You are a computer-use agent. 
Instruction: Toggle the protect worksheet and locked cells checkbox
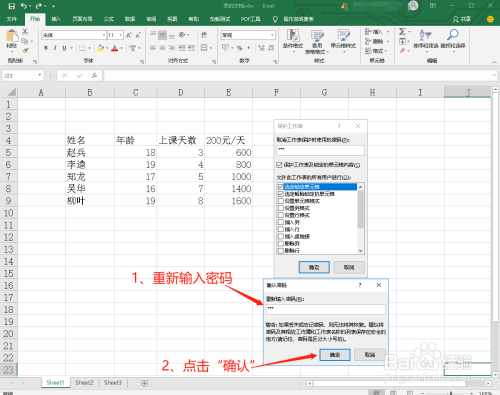click(279, 165)
